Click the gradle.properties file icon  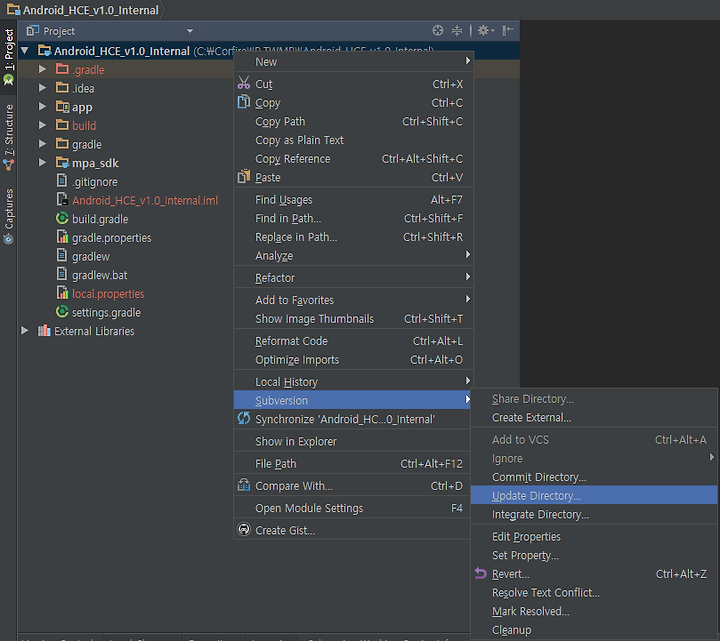62,237
